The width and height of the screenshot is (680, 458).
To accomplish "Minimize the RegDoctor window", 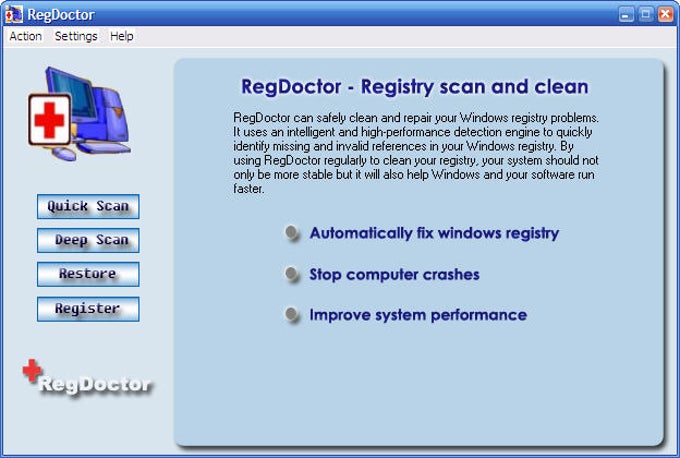I will pos(626,14).
